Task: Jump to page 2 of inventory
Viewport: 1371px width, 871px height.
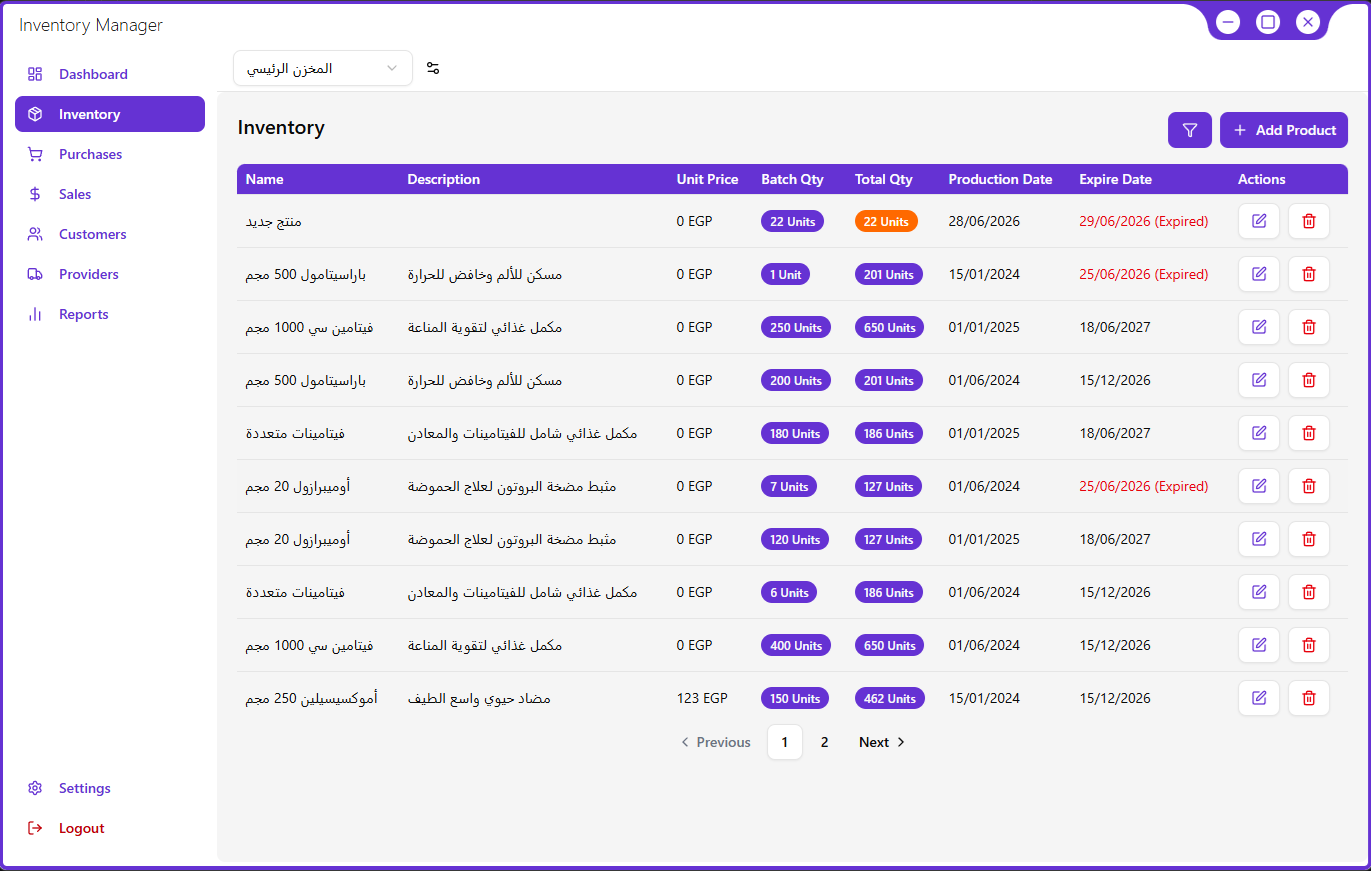Action: 825,742
